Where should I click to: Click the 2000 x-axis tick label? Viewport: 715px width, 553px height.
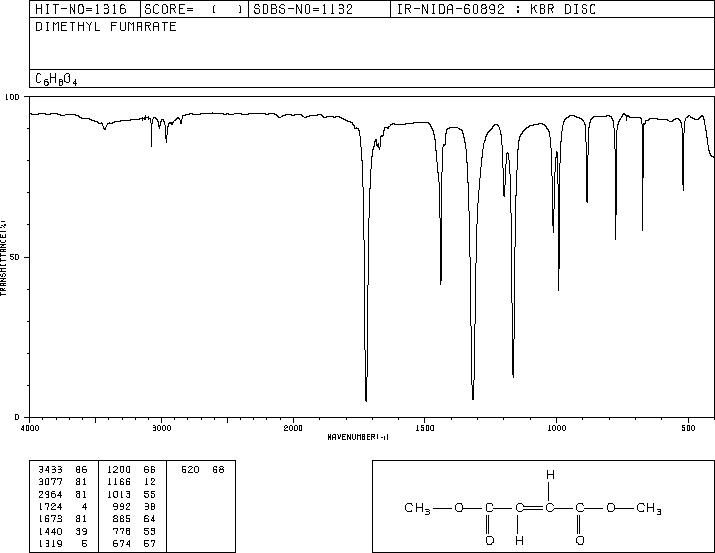coord(293,428)
